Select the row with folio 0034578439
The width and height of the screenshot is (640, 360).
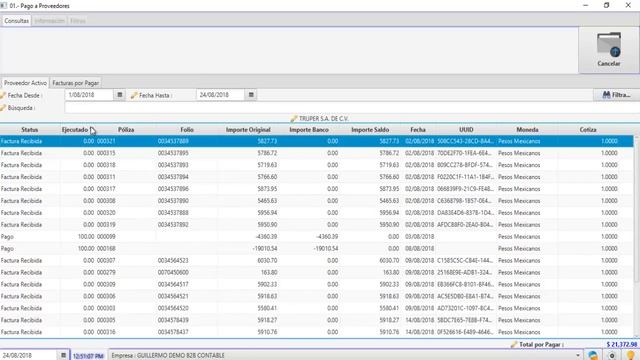(317, 320)
